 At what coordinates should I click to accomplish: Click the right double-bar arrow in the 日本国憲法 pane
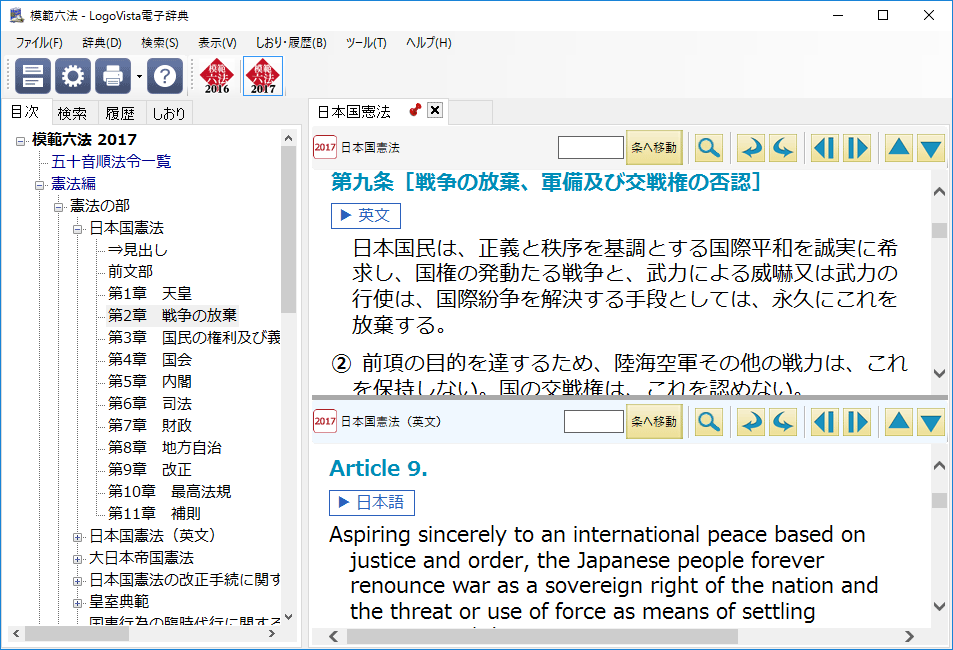857,148
